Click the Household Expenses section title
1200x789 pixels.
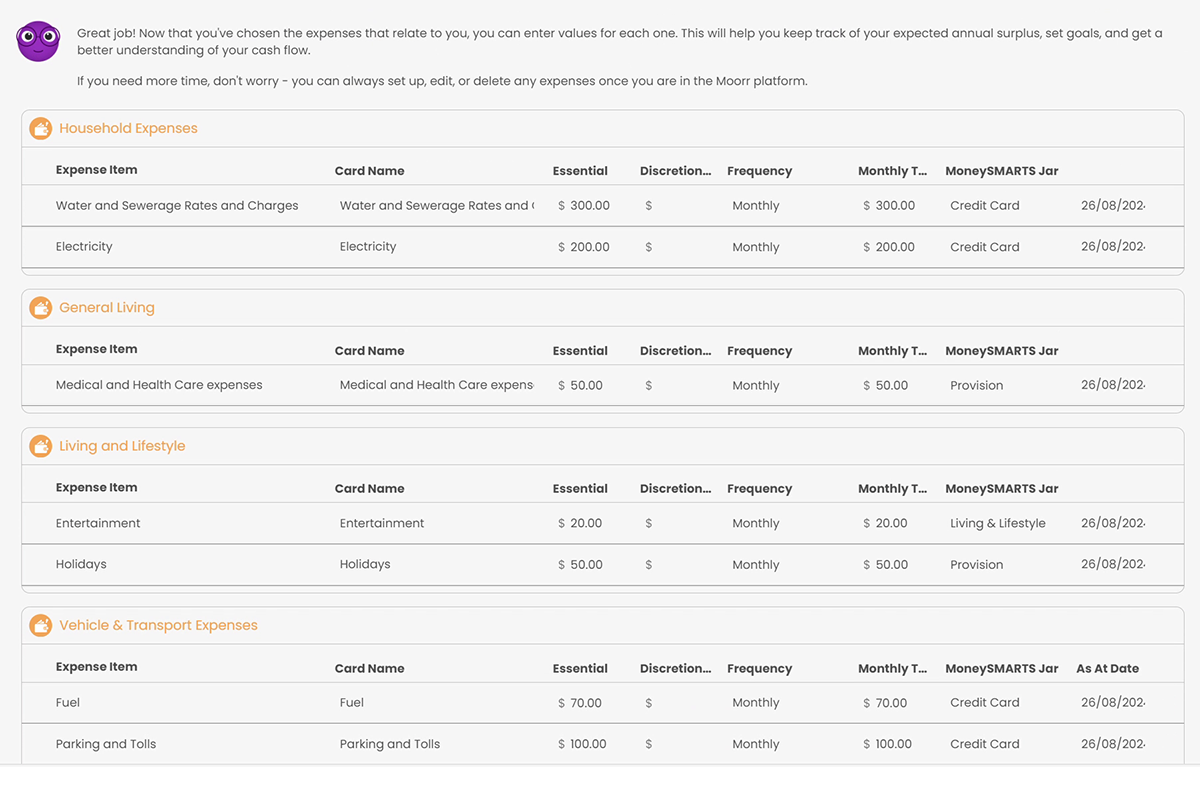(128, 128)
